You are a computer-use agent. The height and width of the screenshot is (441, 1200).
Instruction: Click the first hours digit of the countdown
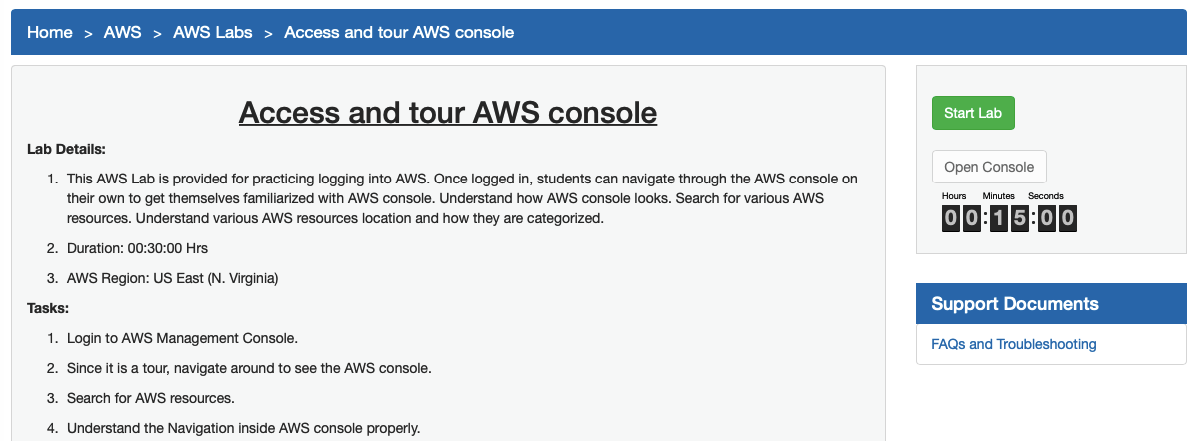[951, 218]
